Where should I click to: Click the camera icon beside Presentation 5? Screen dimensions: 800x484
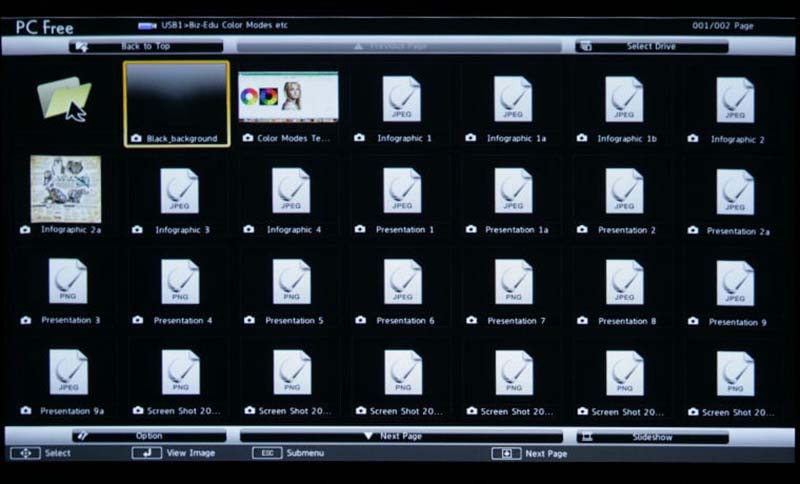pyautogui.click(x=249, y=320)
